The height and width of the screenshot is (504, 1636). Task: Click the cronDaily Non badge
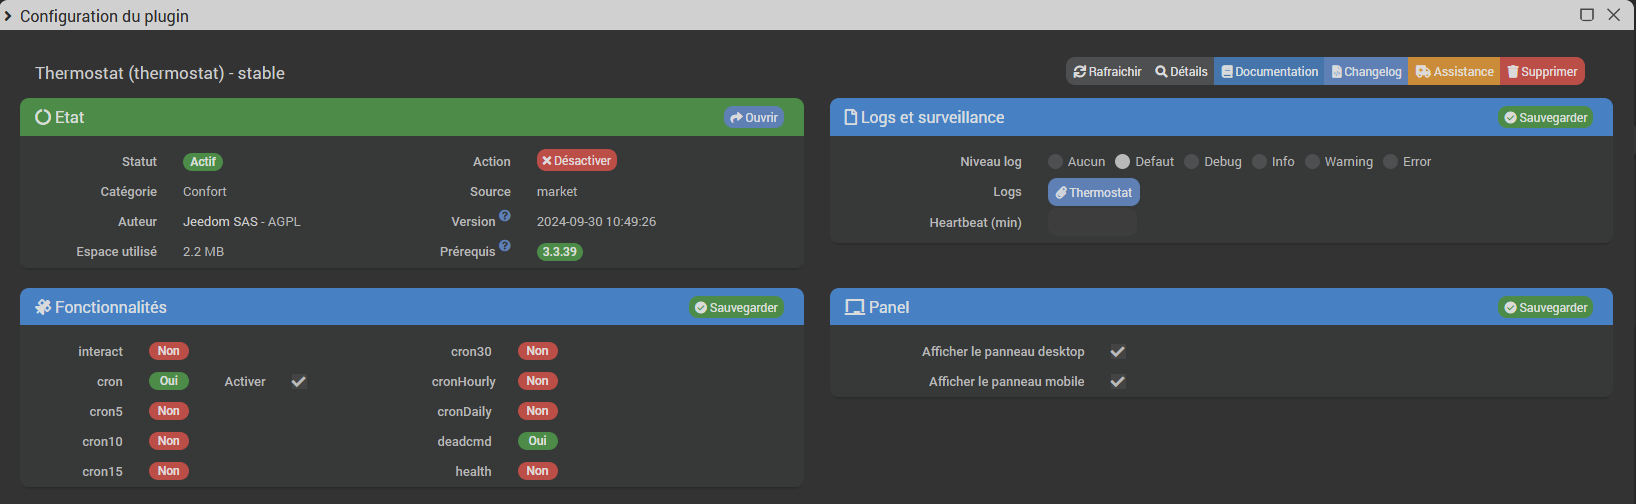point(538,411)
